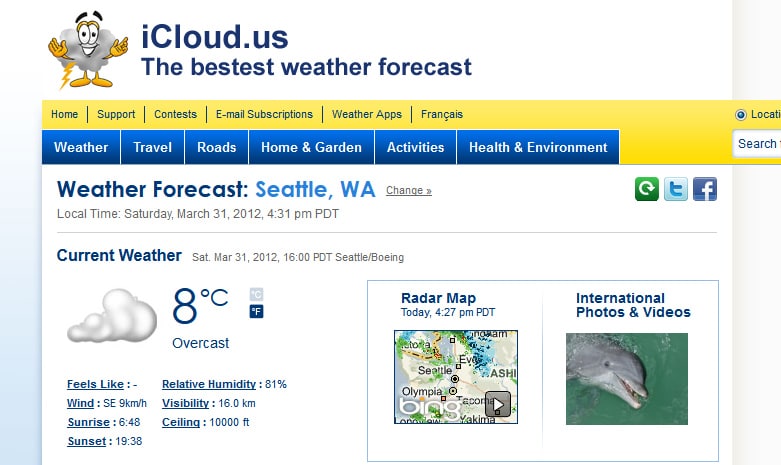Open the E-mail Subscriptions link
The height and width of the screenshot is (465, 781).
(x=264, y=115)
